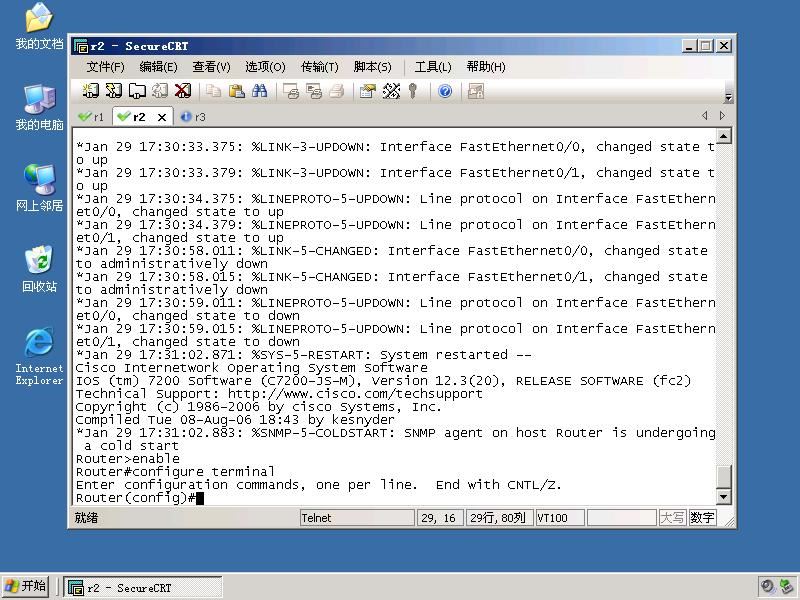800x600 pixels.
Task: Switch to the r1 session tab
Action: [91, 117]
